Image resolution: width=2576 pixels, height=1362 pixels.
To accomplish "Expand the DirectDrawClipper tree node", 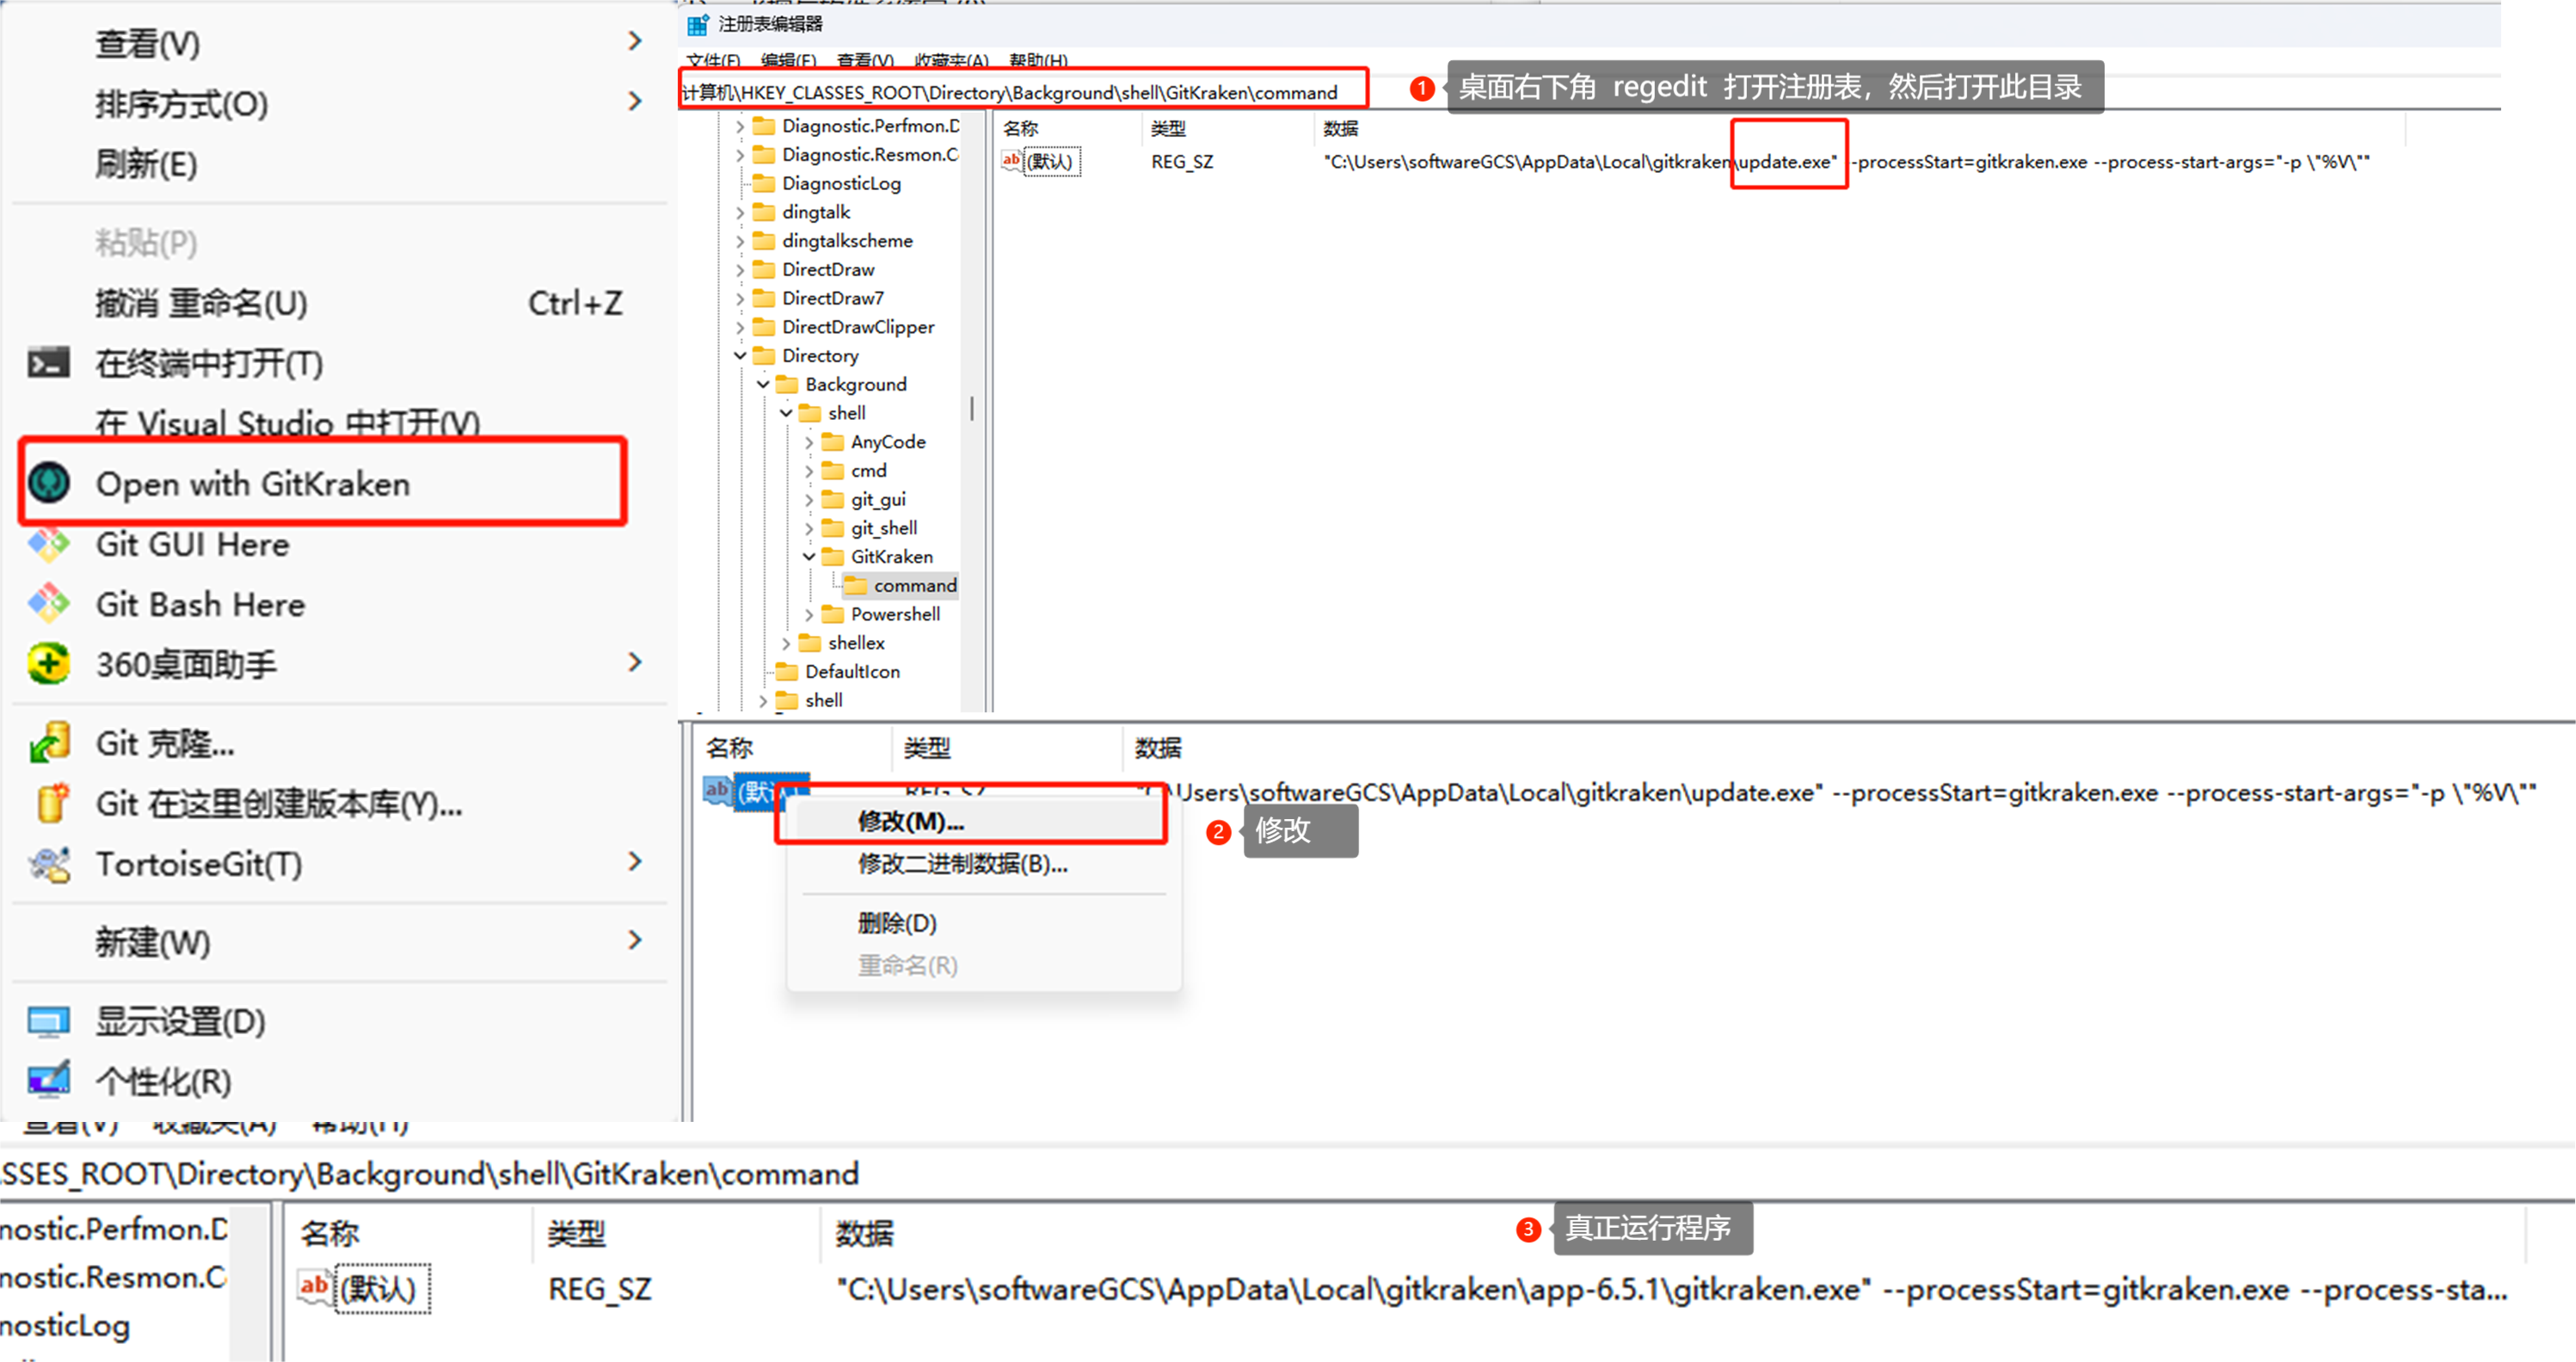I will coord(740,327).
